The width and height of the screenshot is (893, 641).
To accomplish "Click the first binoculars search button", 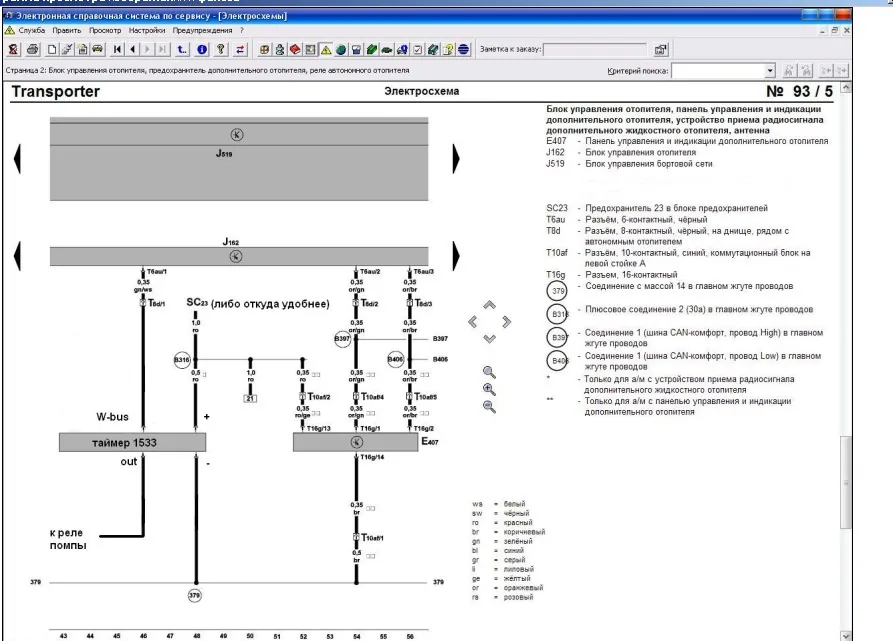I will click(789, 71).
